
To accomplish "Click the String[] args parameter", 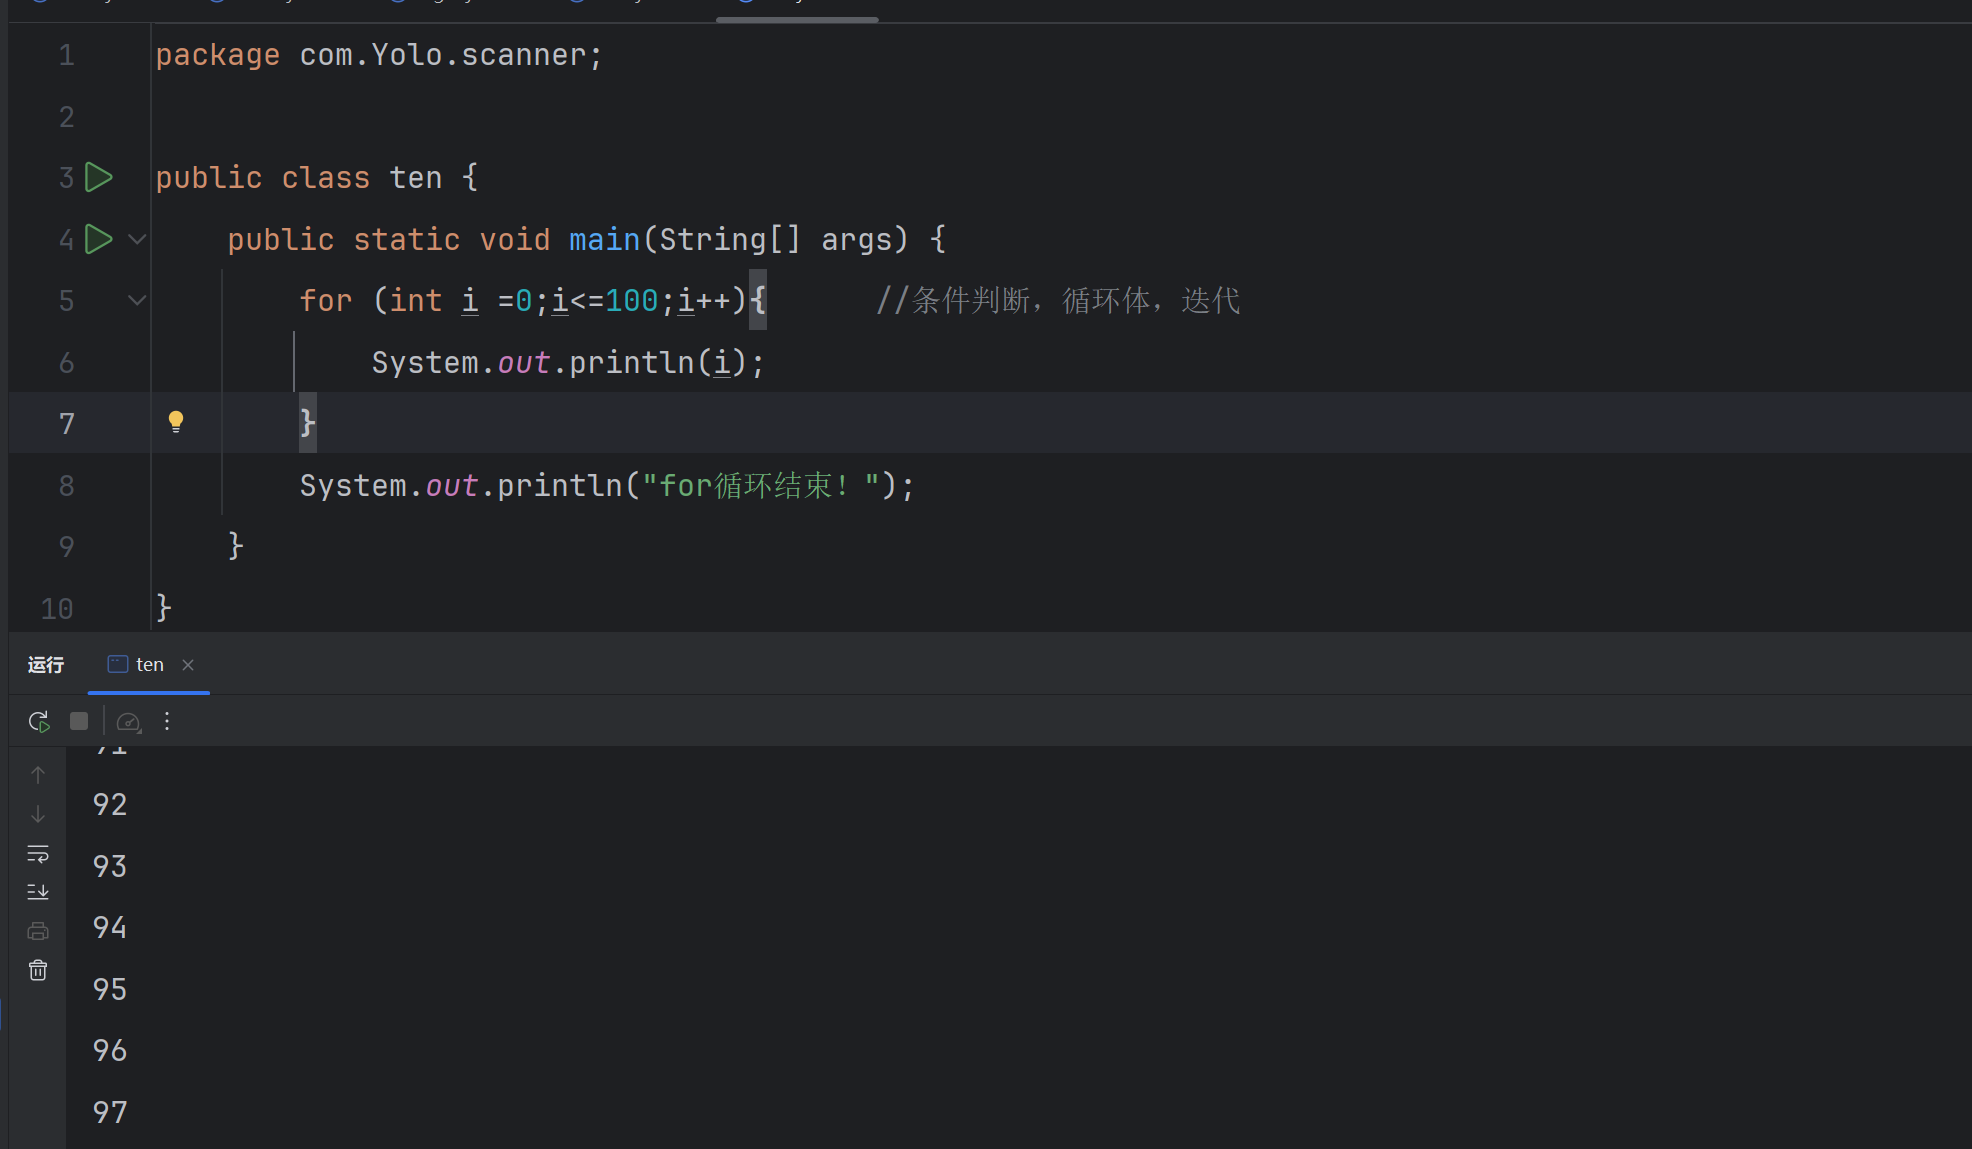I will coord(775,240).
